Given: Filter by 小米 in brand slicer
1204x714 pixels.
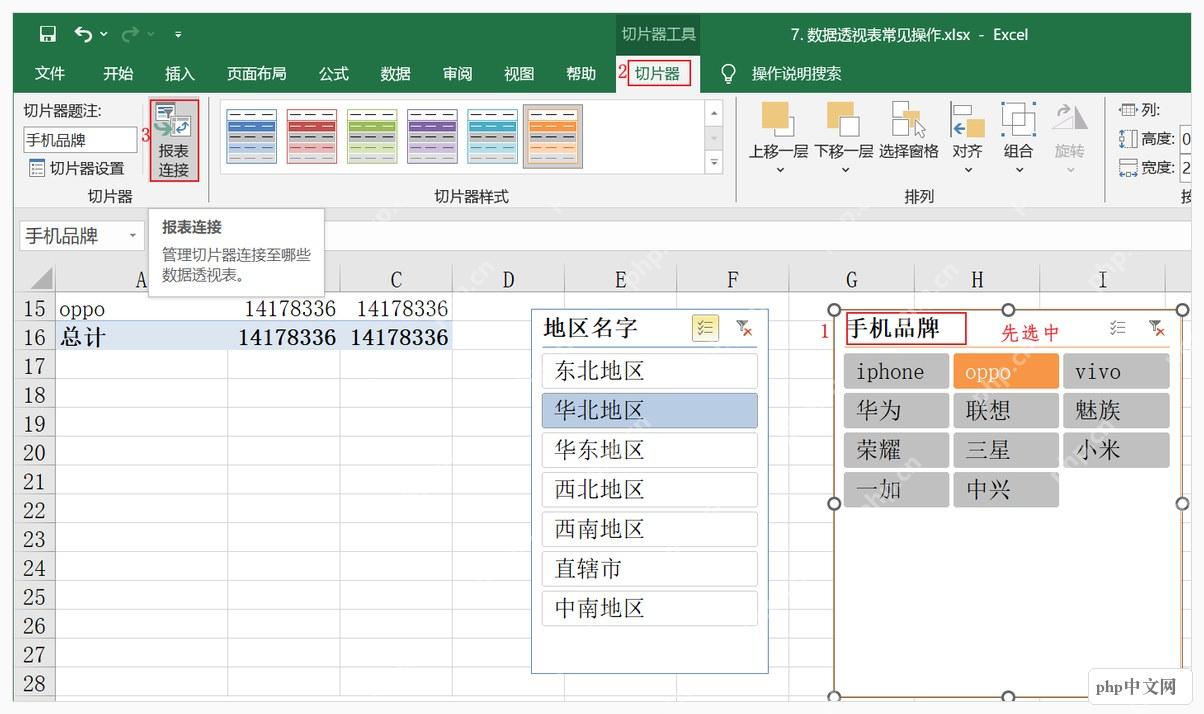Looking at the screenshot, I should [1116, 450].
